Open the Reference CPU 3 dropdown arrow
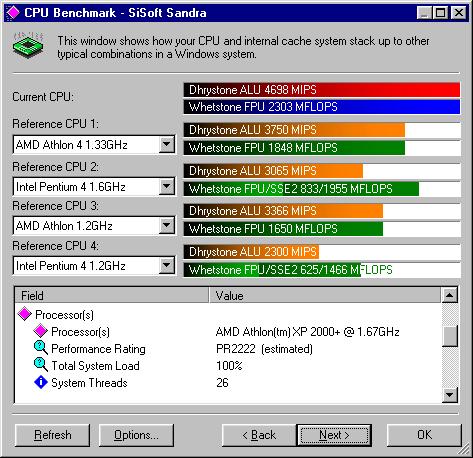This screenshot has height=458, width=473. click(166, 226)
